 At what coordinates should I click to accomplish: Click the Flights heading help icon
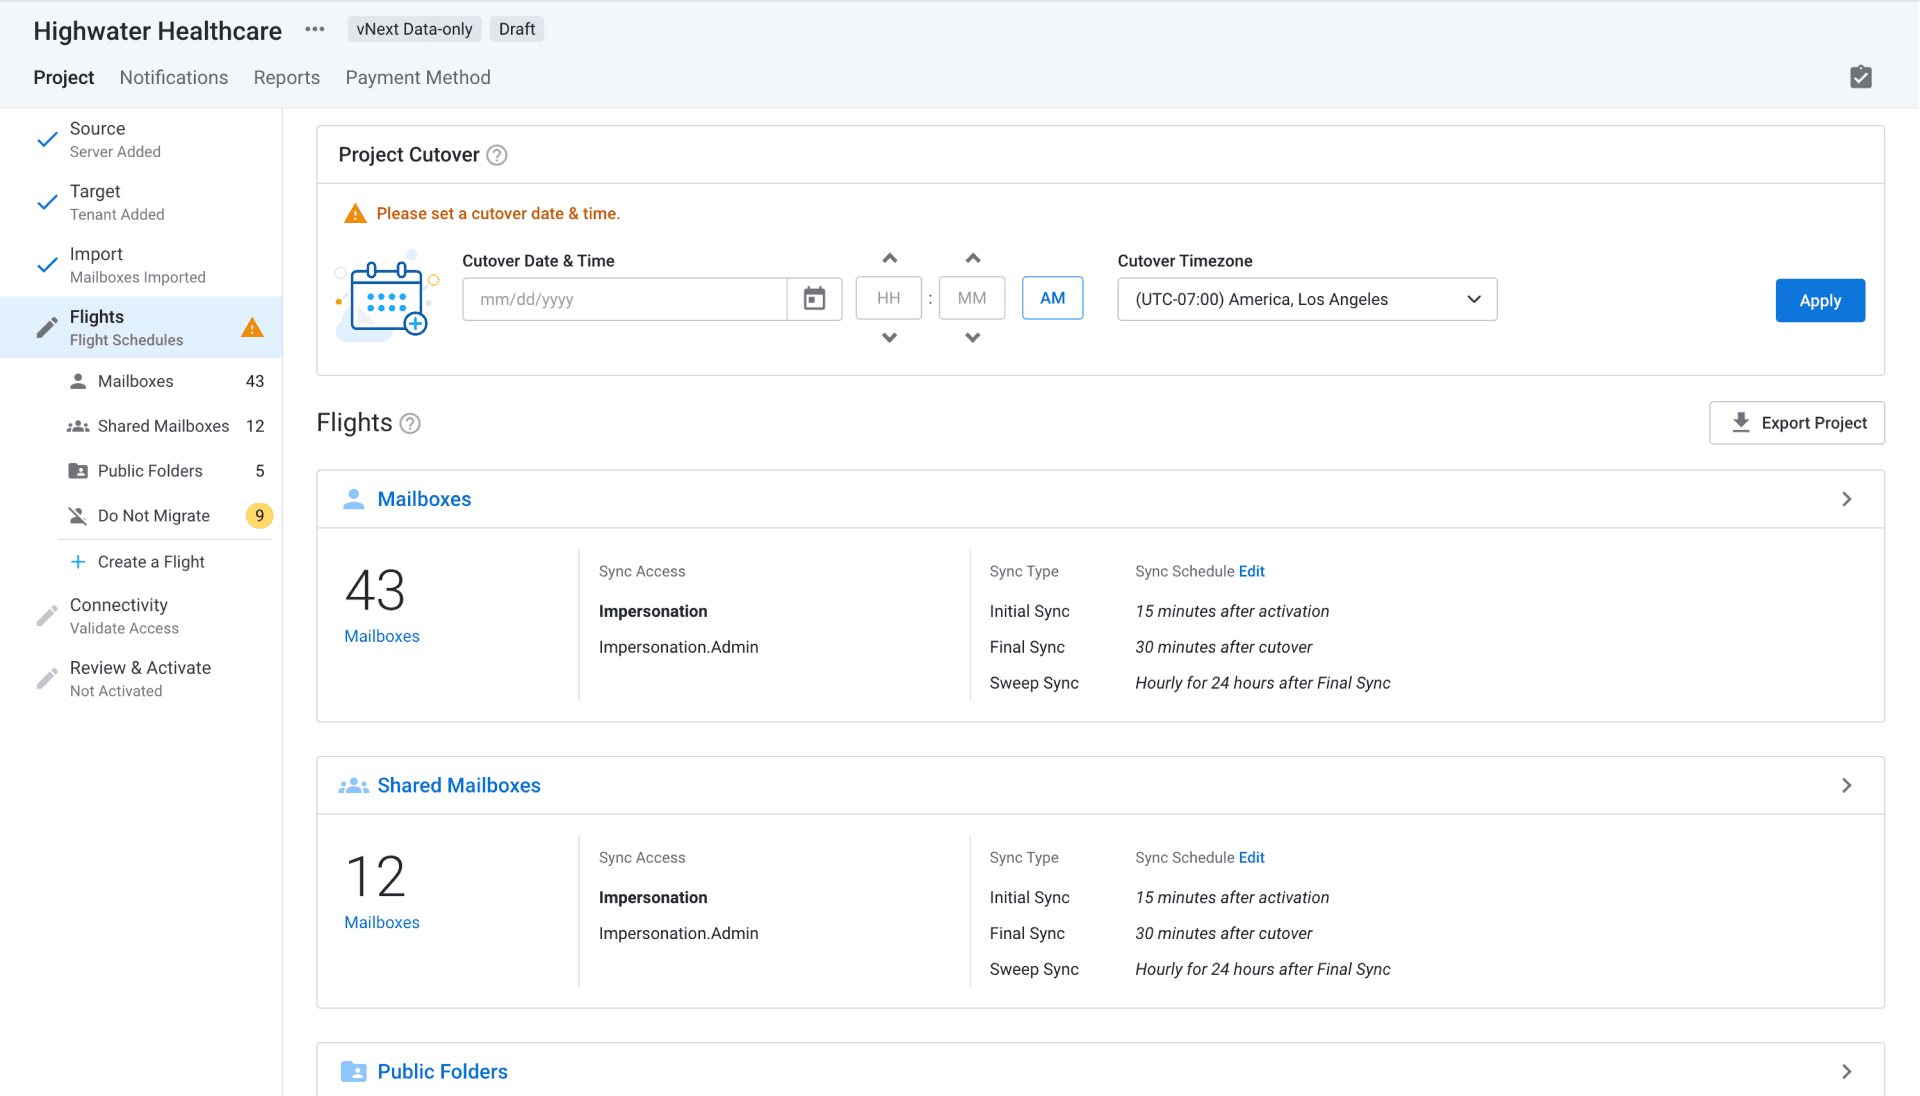pyautogui.click(x=410, y=423)
